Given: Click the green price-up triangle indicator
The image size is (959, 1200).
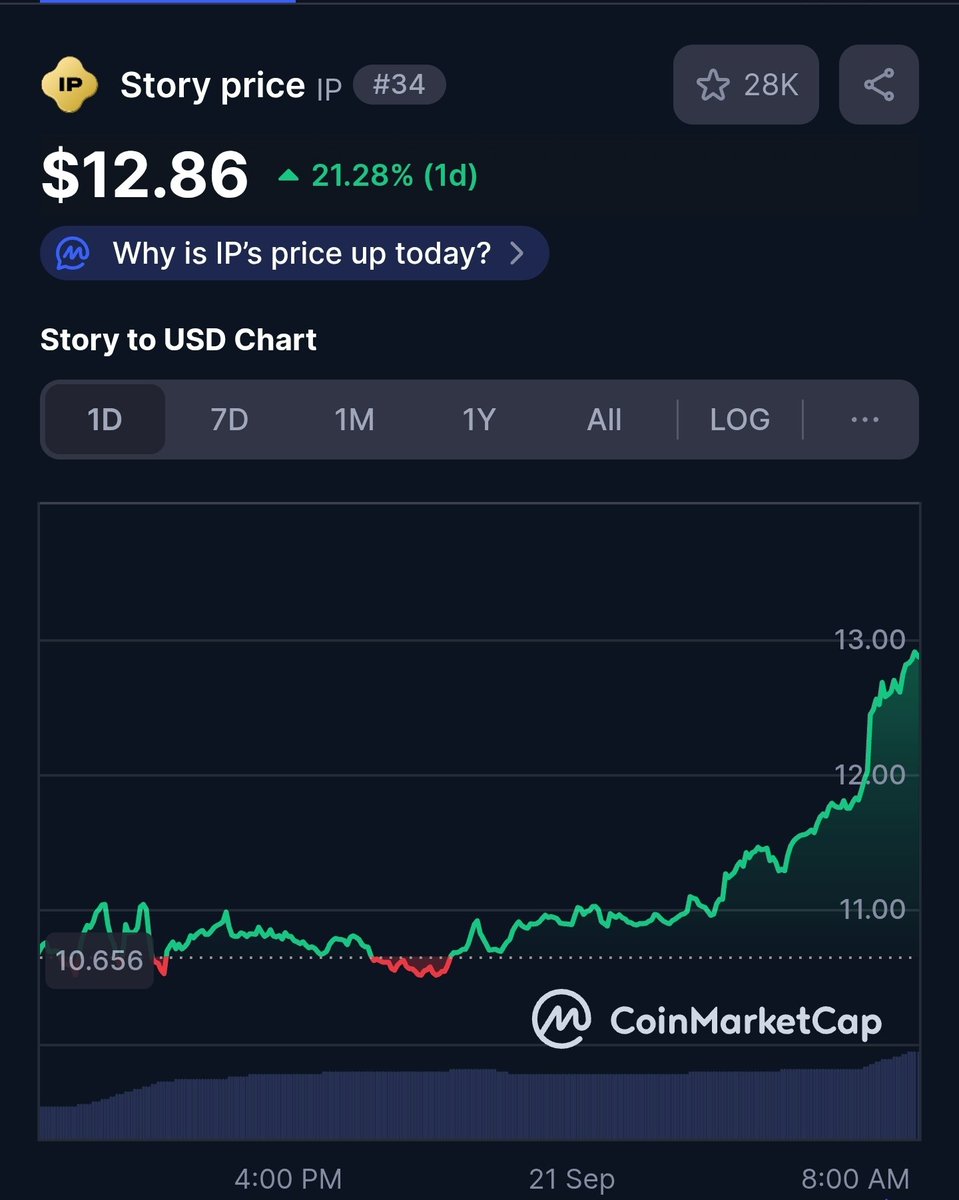Looking at the screenshot, I should click(288, 176).
